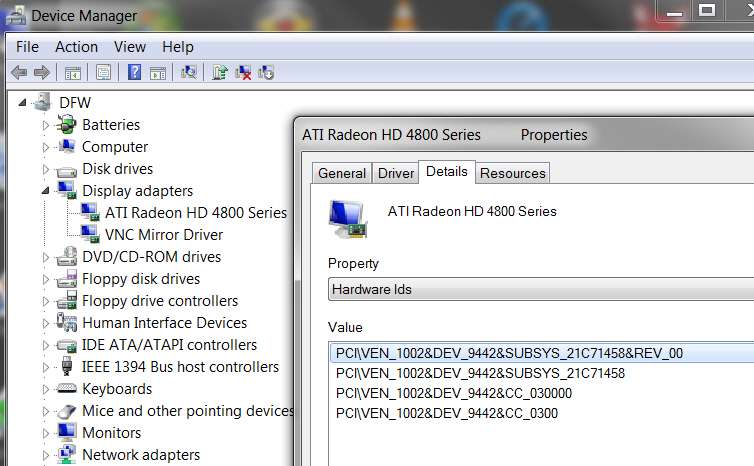Open the Action menu

pos(76,47)
